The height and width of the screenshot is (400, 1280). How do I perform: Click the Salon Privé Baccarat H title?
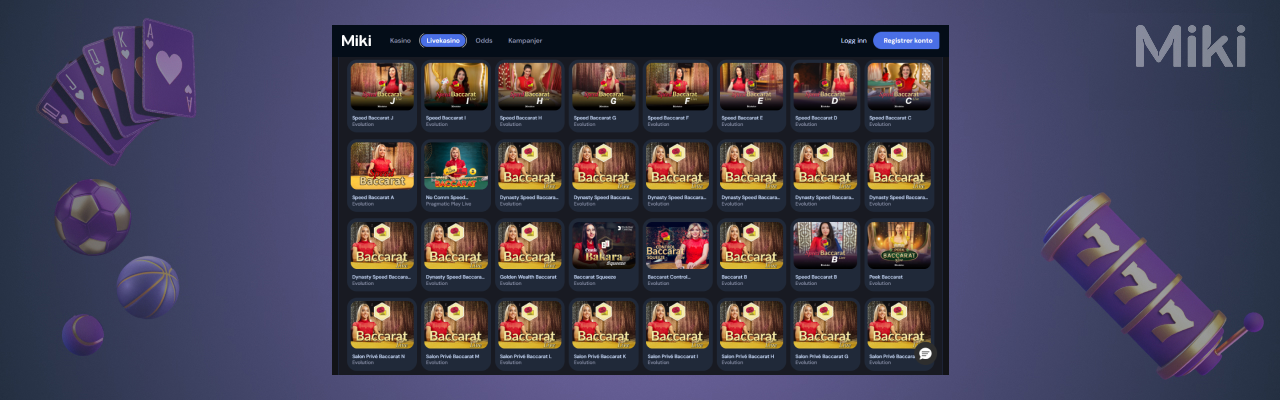click(x=748, y=356)
